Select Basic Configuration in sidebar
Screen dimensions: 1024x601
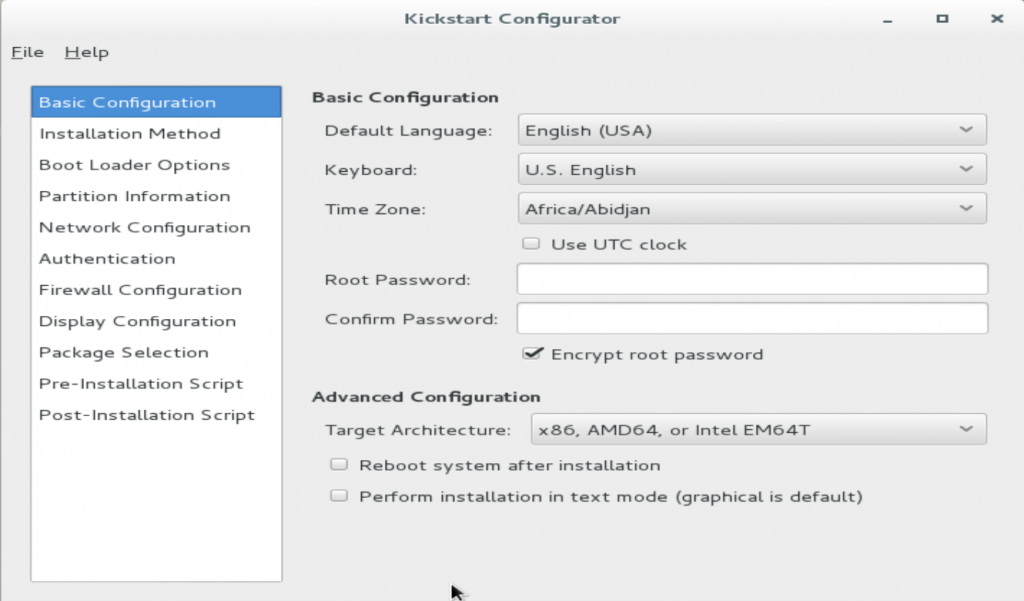coord(156,102)
